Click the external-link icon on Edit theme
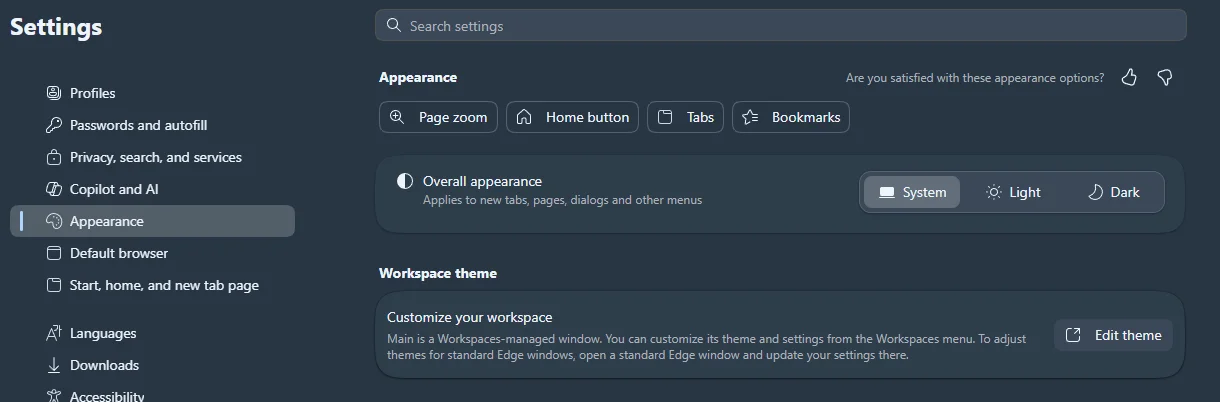This screenshot has width=1220, height=402. [x=1073, y=335]
